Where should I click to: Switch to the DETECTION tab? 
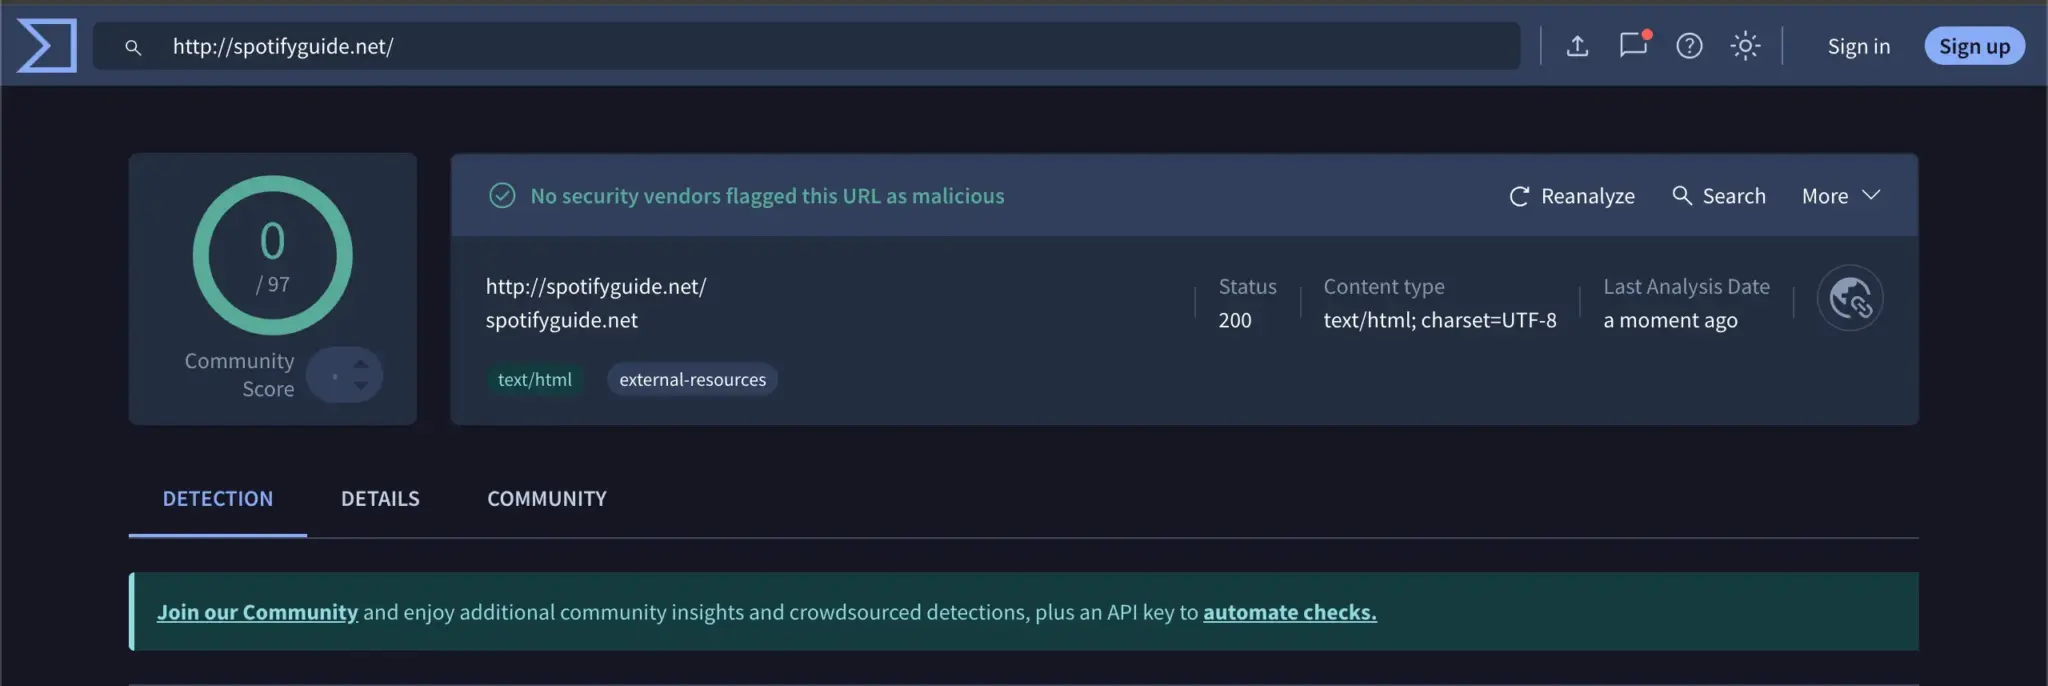(x=218, y=499)
